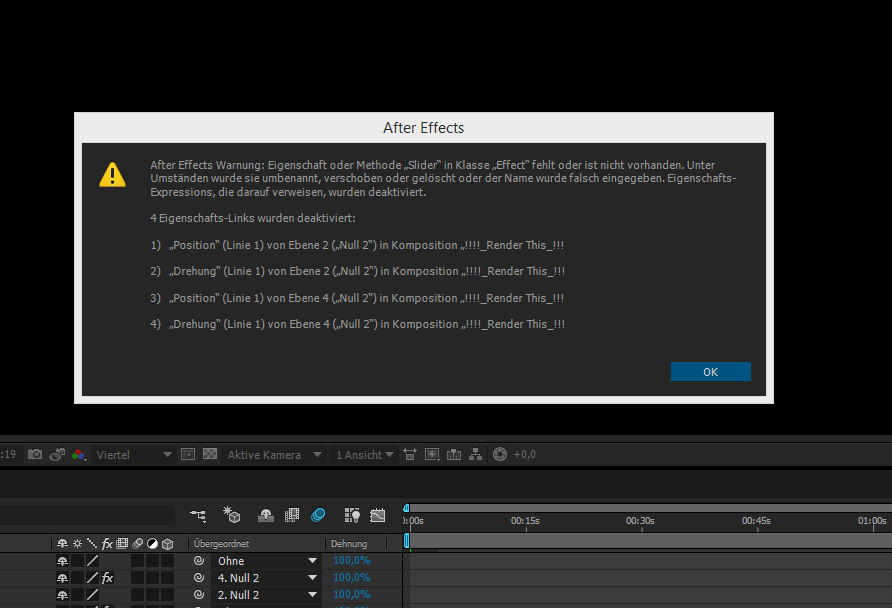This screenshot has width=892, height=608.
Task: Toggle the transparency grid checkerboard
Action: tap(210, 454)
